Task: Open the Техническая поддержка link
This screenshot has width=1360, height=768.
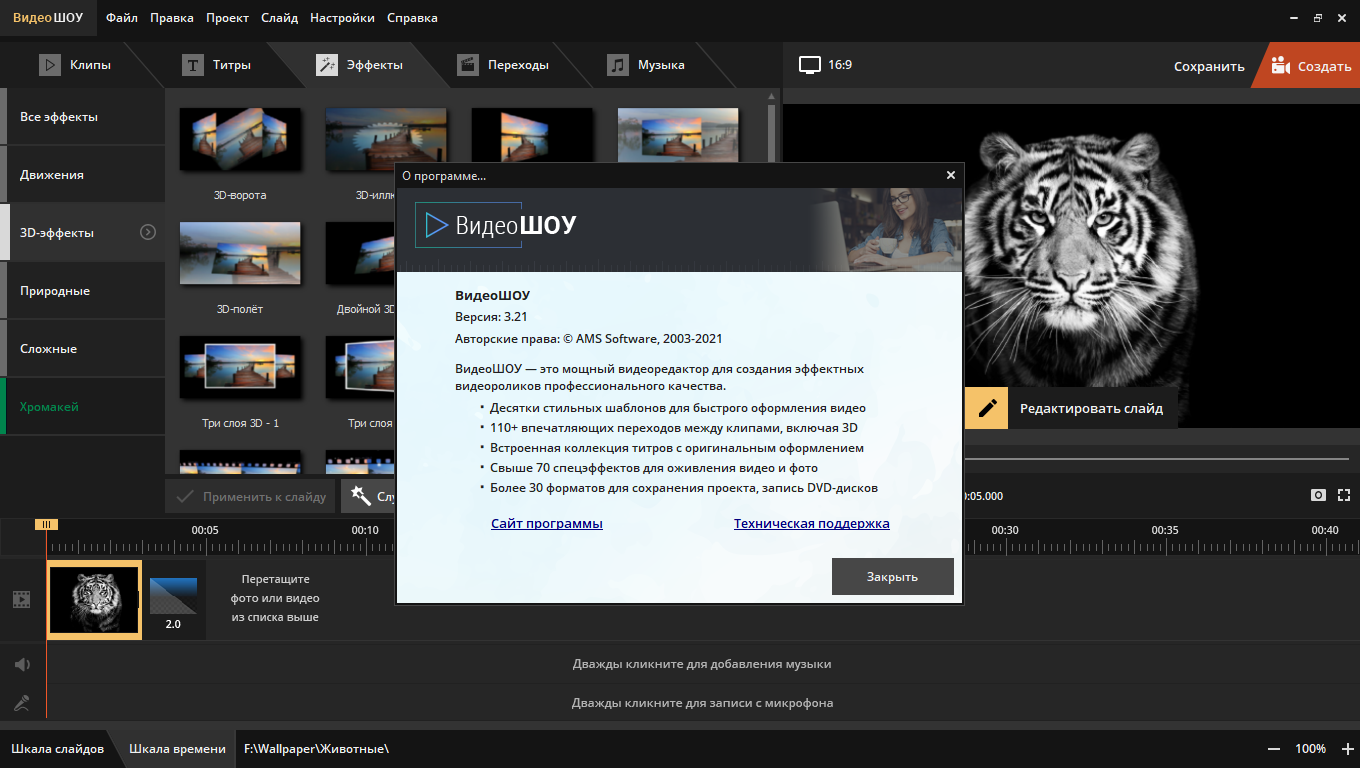Action: [811, 523]
